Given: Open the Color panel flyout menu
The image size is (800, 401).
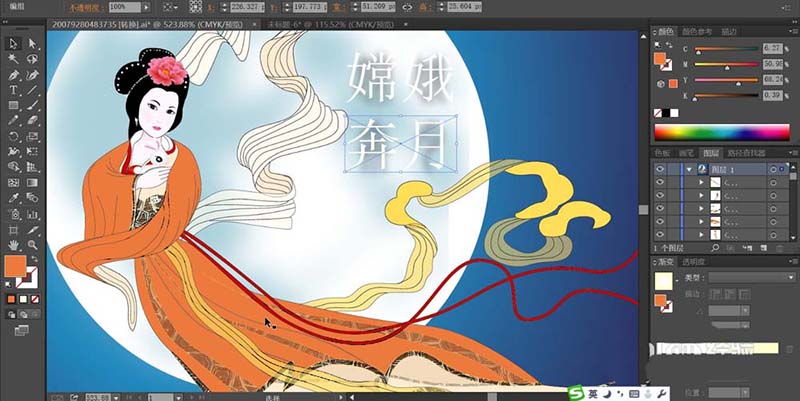Looking at the screenshot, I should 792,32.
